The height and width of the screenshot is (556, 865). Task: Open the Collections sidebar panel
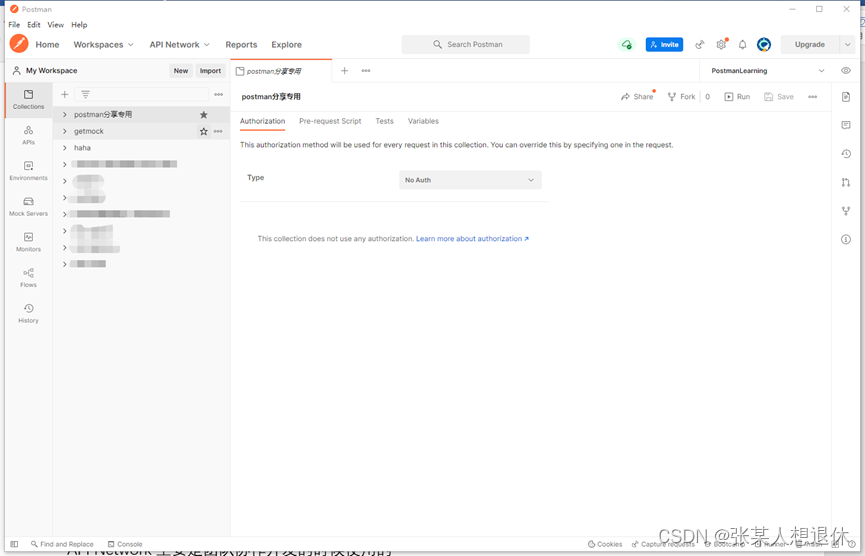[29, 100]
